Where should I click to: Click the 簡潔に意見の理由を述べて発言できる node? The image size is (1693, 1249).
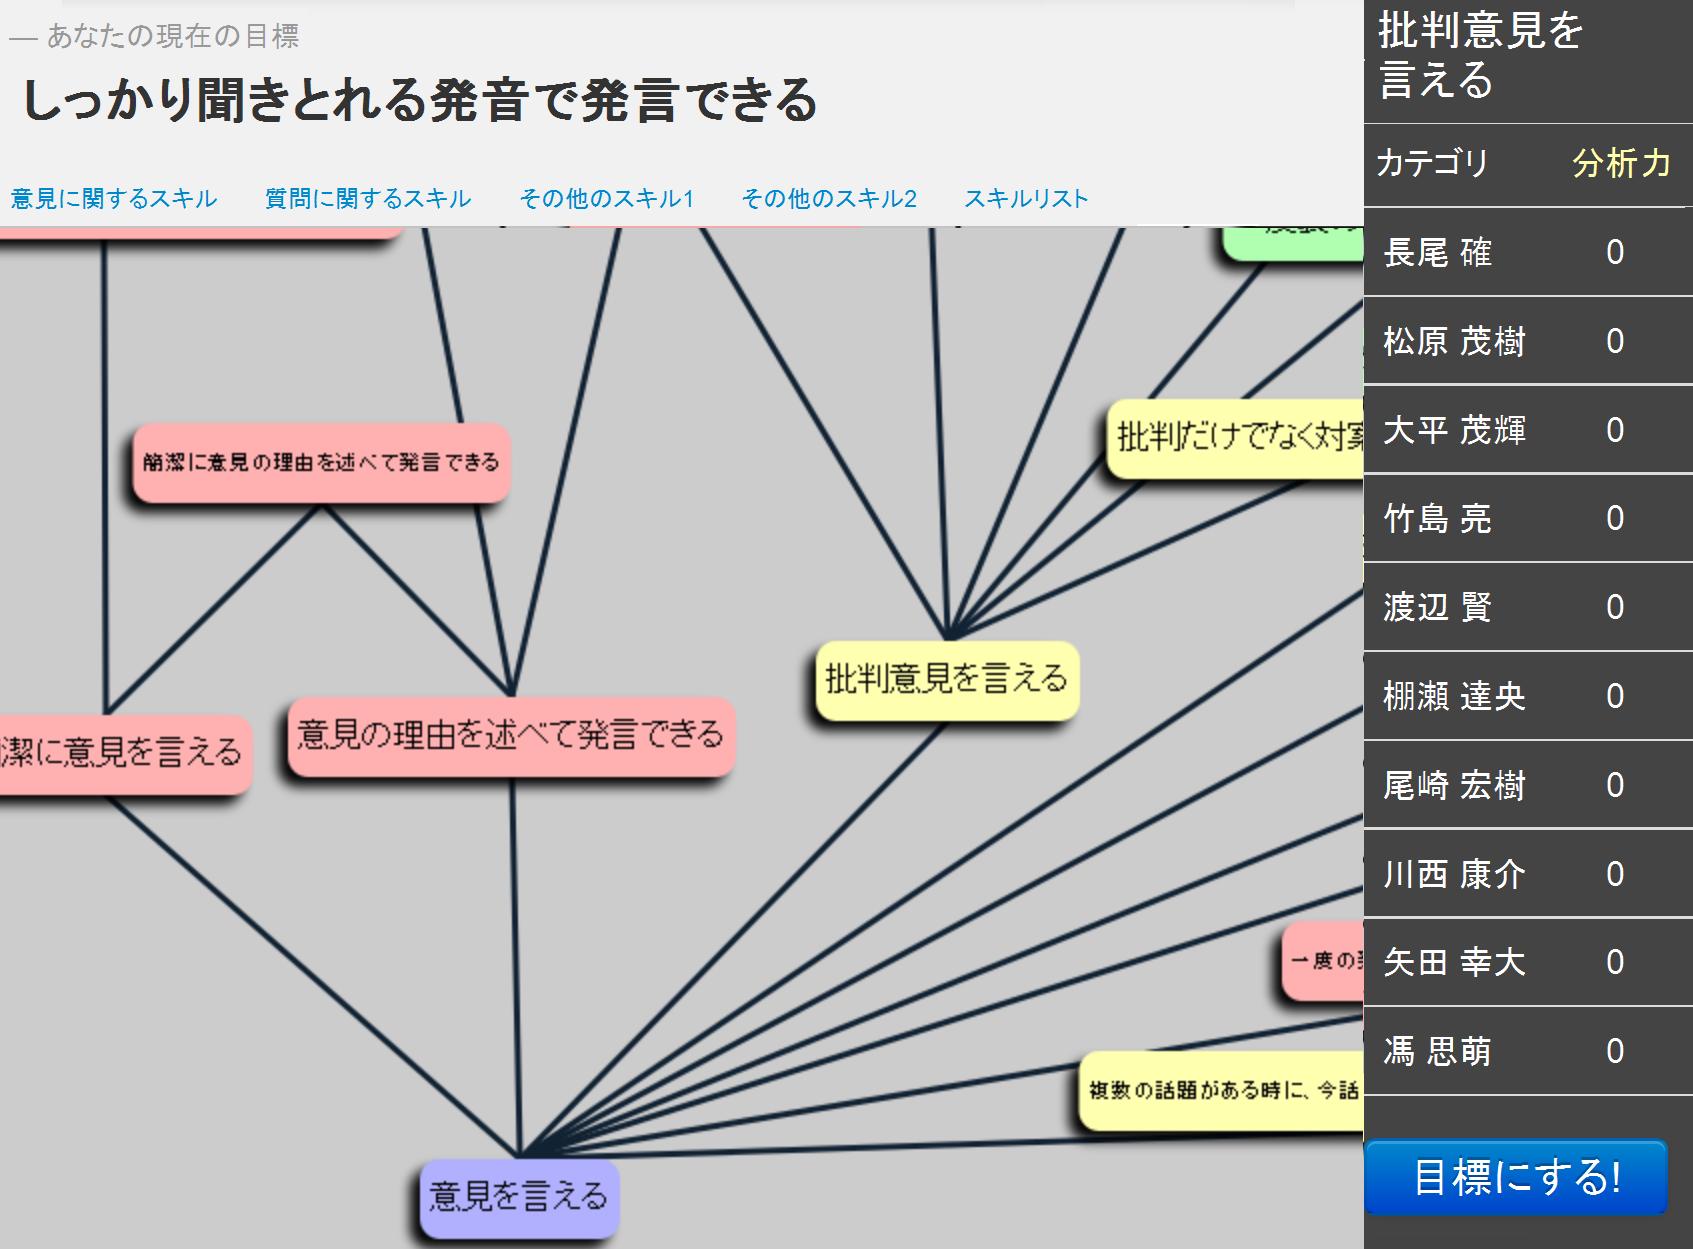(x=321, y=463)
